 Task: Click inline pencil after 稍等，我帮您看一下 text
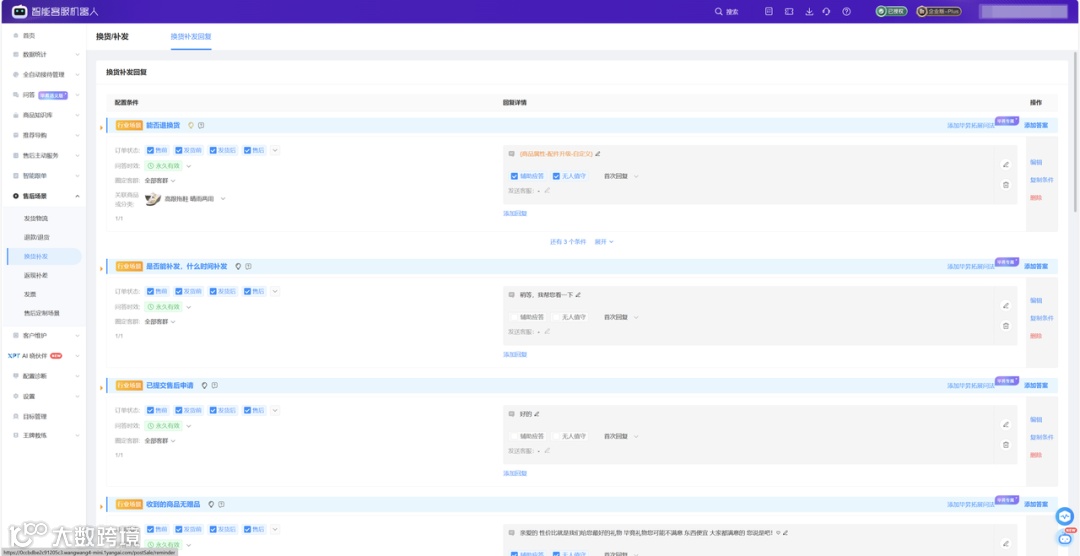[578, 295]
